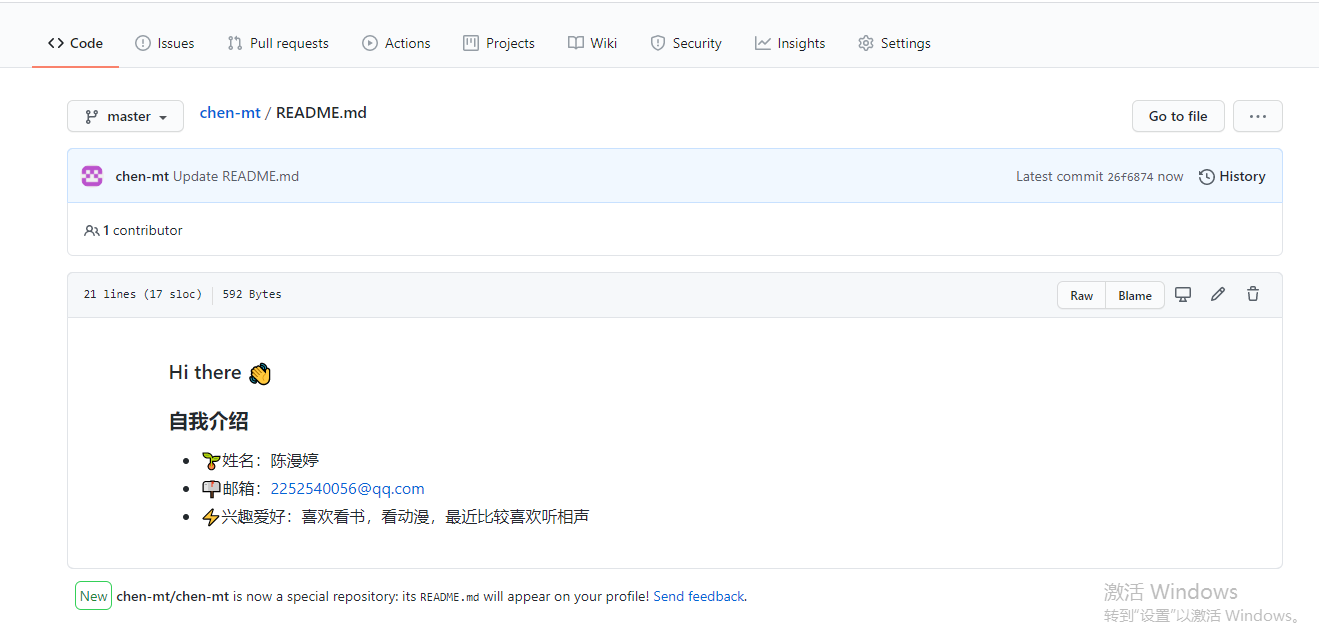
Task: View the Raw file
Action: tap(1081, 295)
